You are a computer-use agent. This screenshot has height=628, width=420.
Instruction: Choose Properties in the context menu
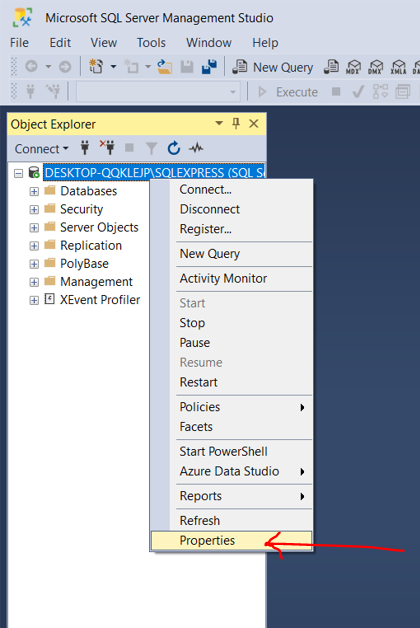point(231,541)
